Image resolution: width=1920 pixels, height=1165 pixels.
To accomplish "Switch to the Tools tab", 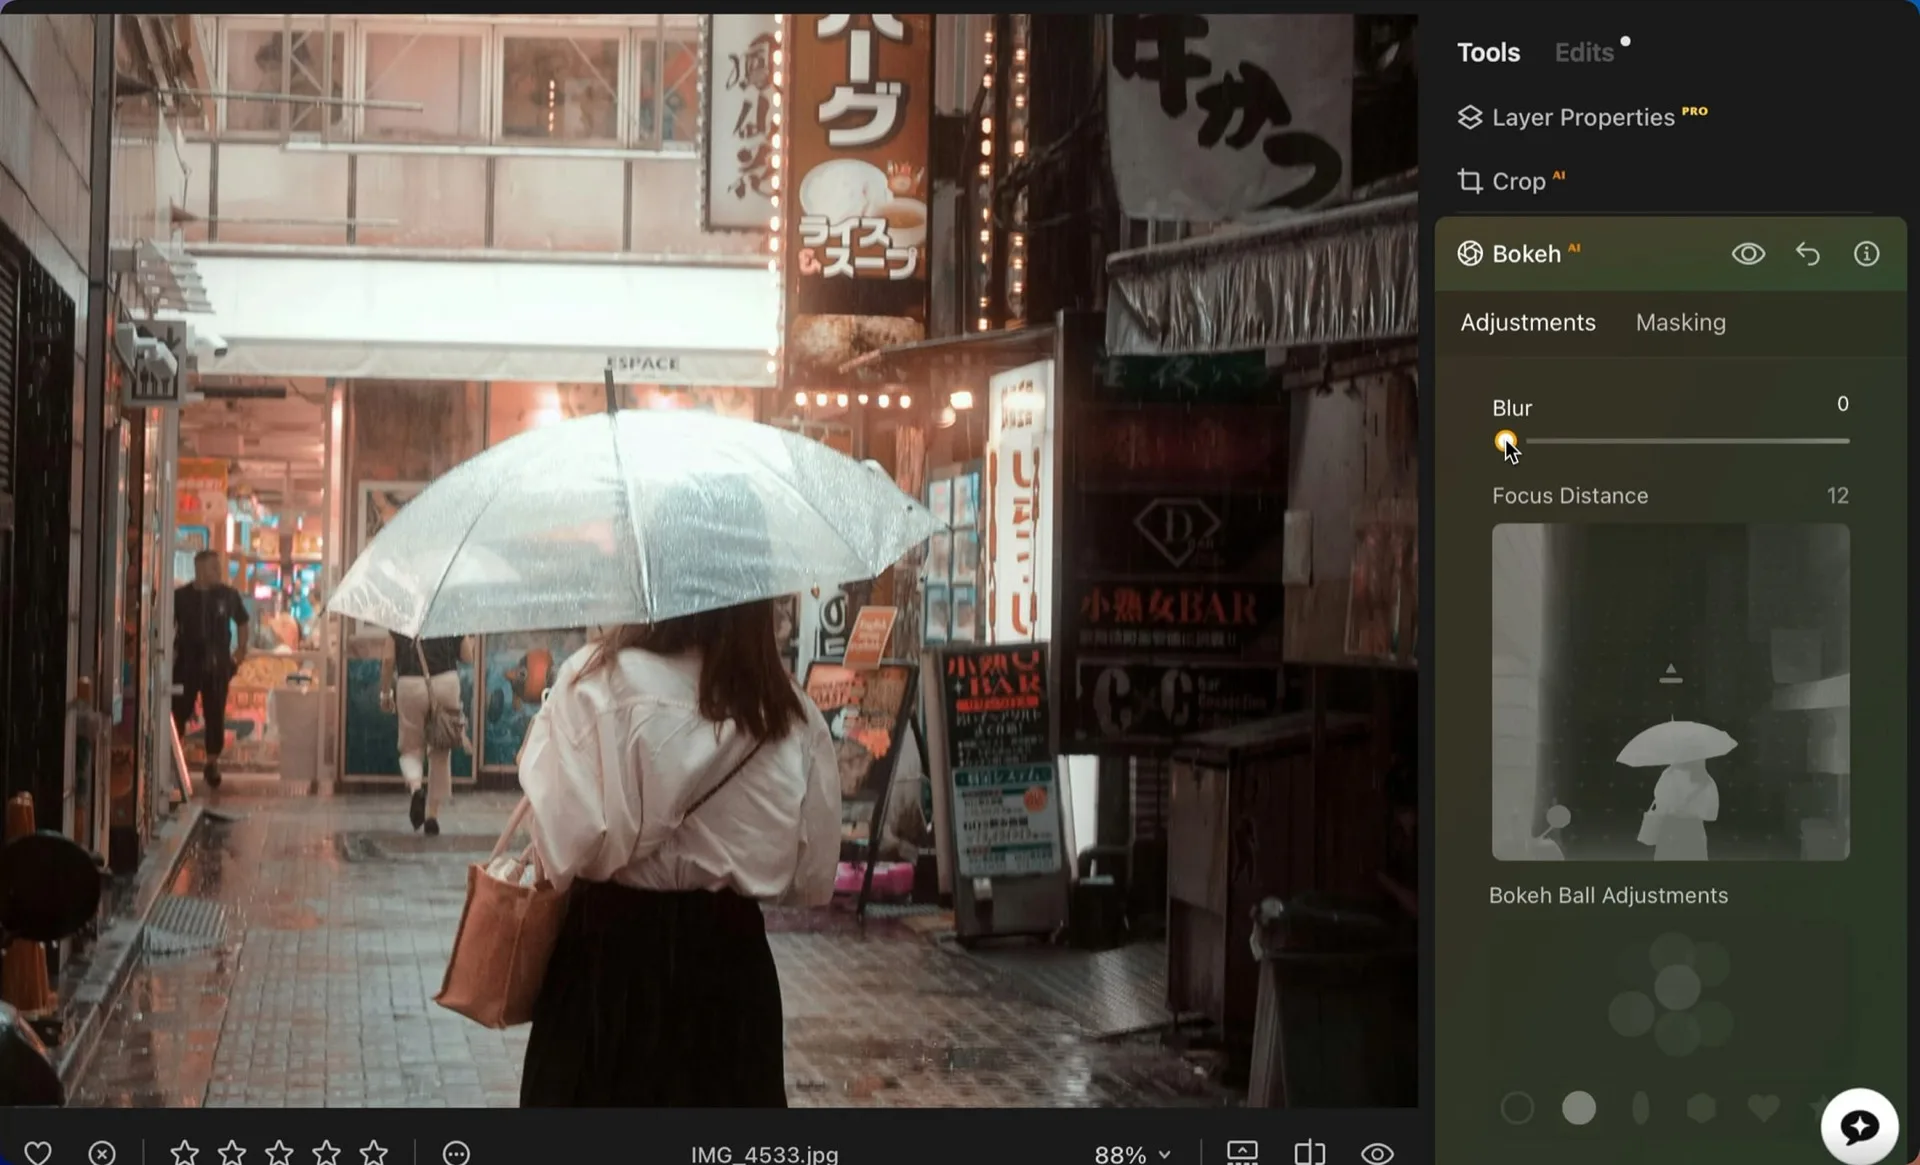I will [1488, 52].
